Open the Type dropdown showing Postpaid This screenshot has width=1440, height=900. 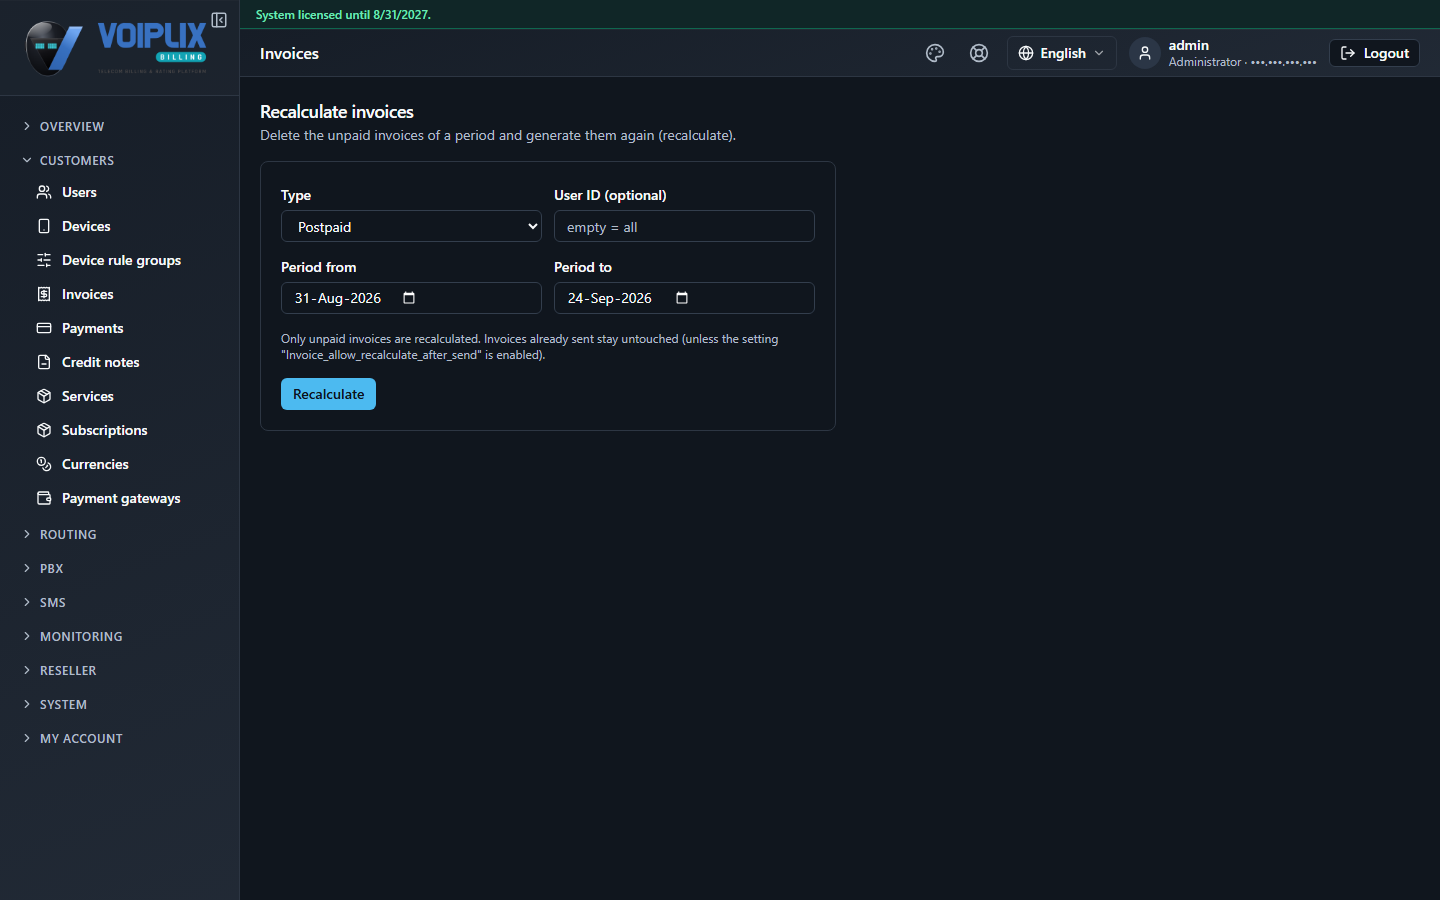[x=411, y=226]
